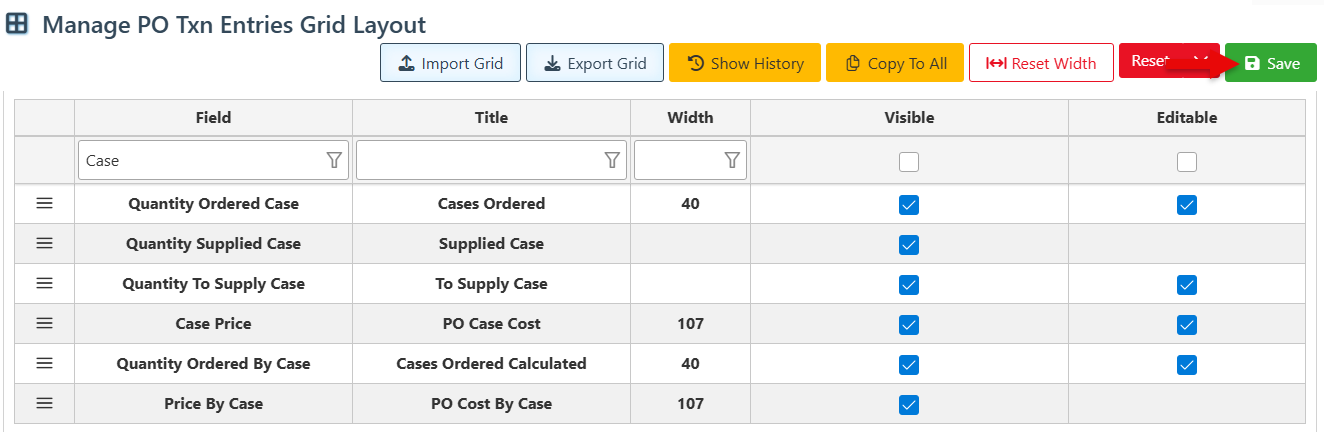Click the drag handle for Price By Case row
This screenshot has height=432, width=1324.
44,403
